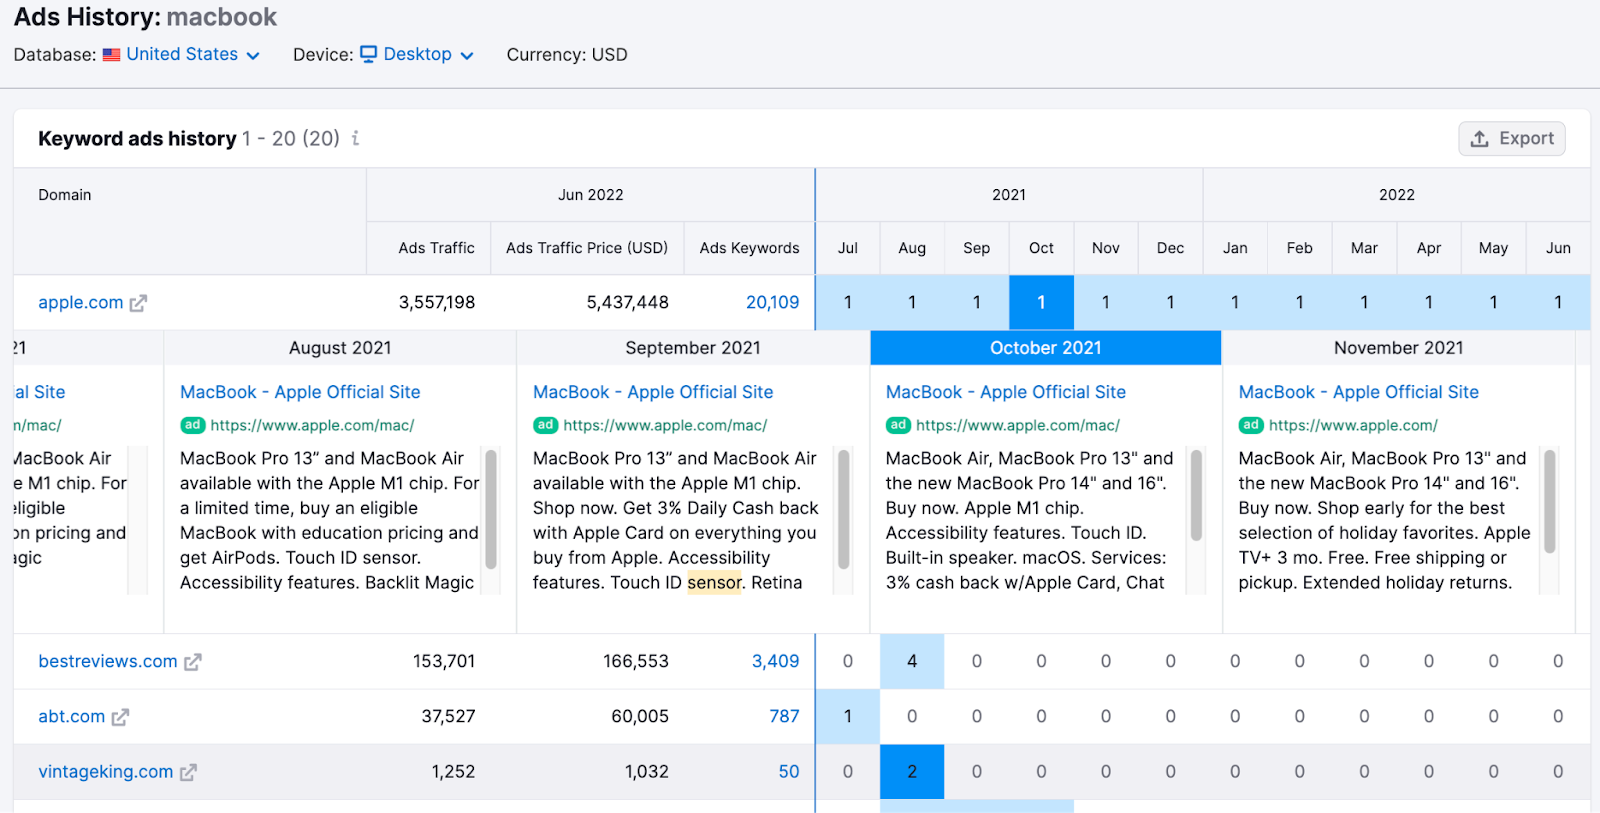Open bestreviews.com external link icon
Viewport: 1600px width, 813px height.
coord(192,662)
